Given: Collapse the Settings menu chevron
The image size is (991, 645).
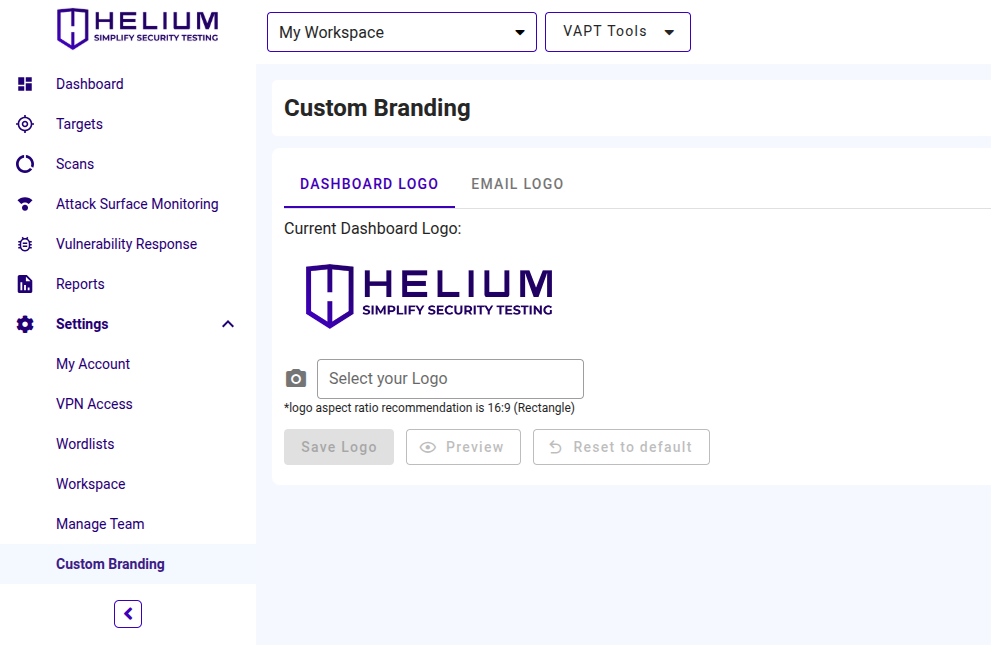Looking at the screenshot, I should tap(228, 324).
